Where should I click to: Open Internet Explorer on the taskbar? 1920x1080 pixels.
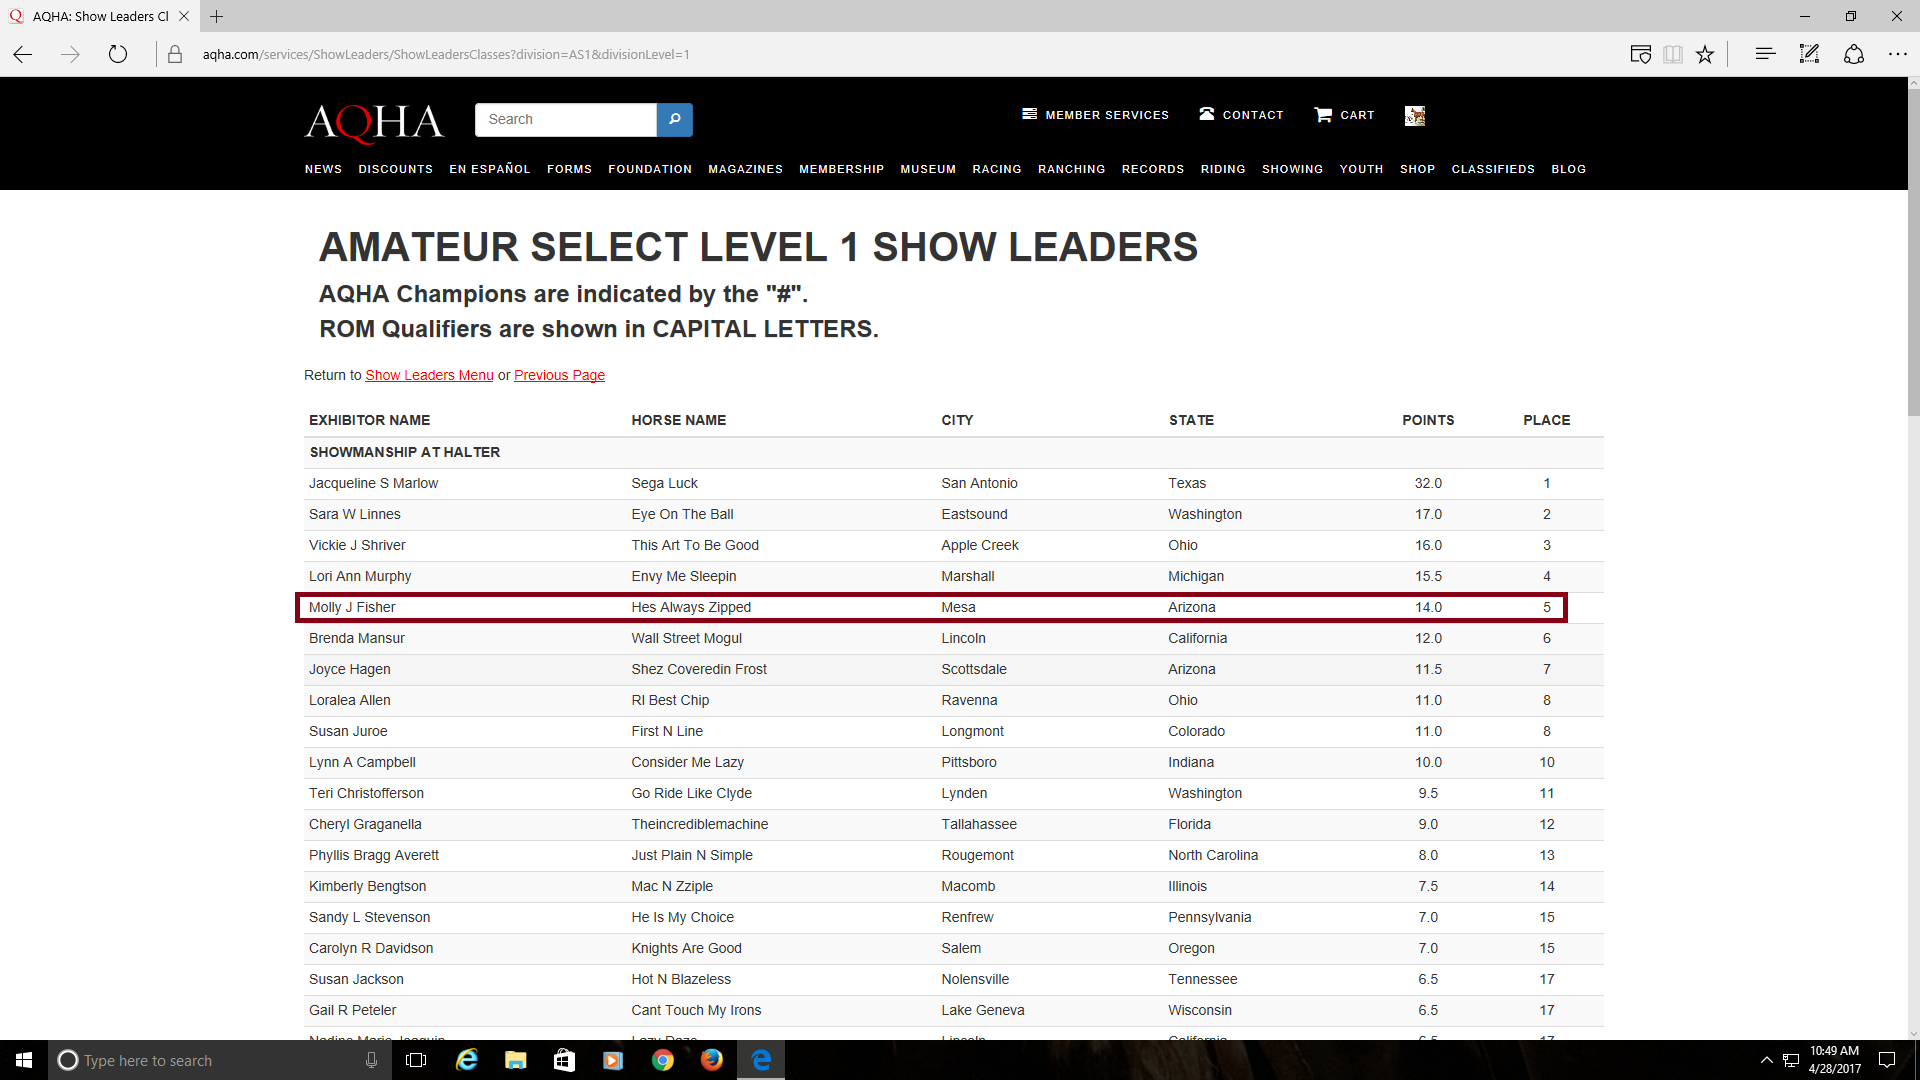pos(466,1060)
